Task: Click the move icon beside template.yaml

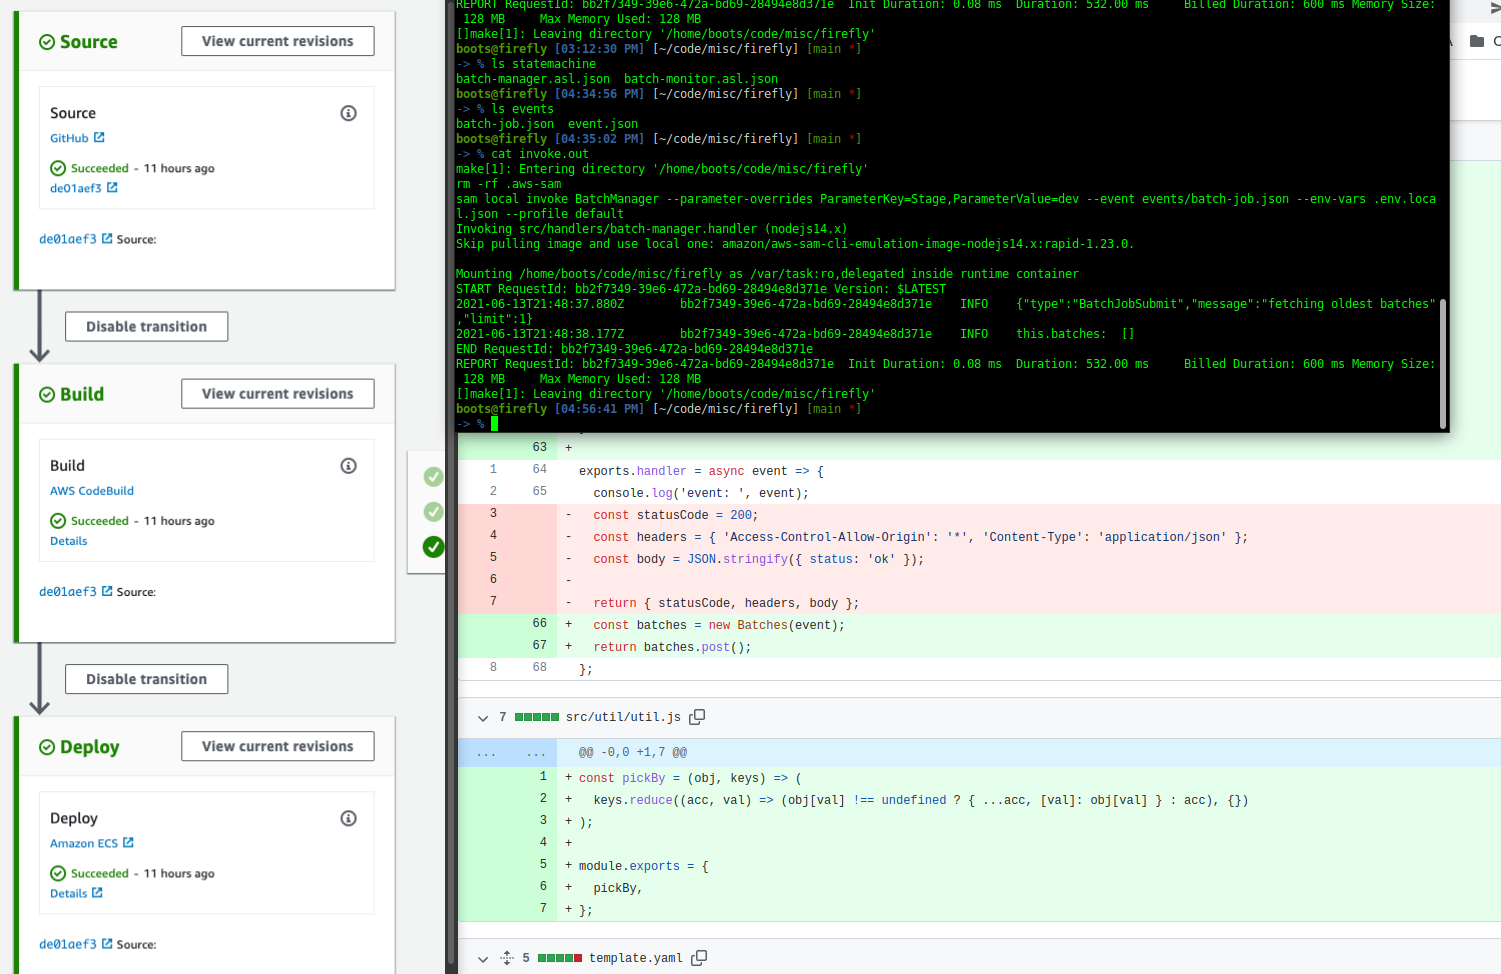Action: click(507, 958)
